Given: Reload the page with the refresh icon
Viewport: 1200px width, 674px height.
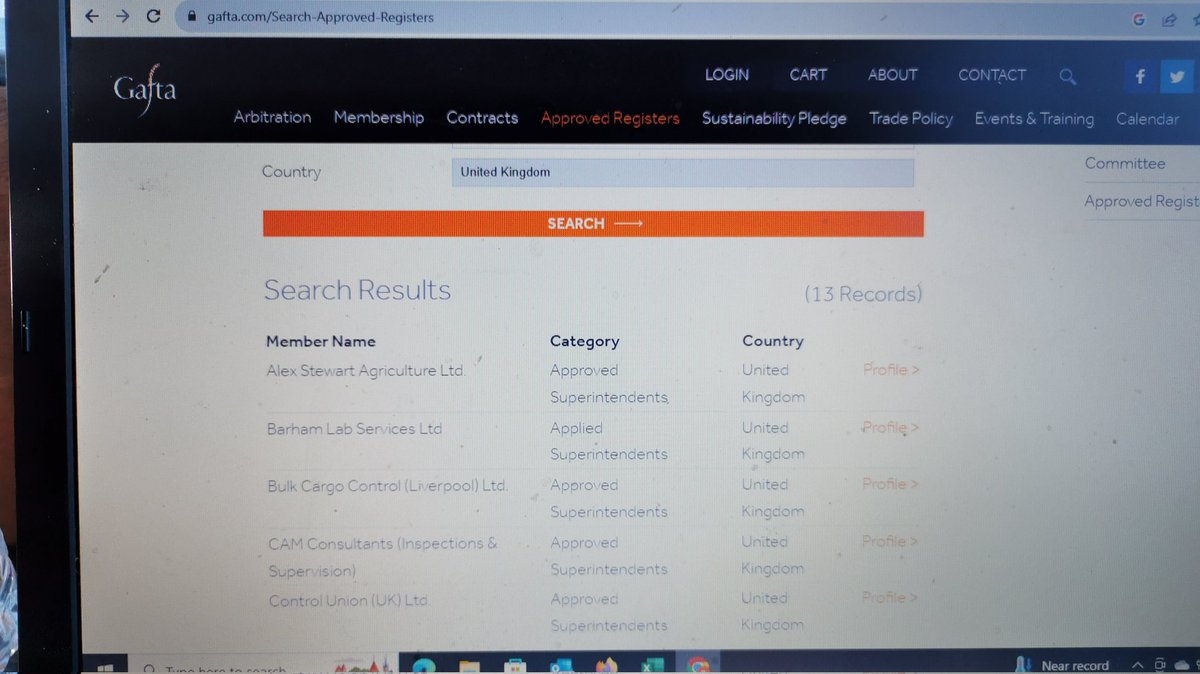Looking at the screenshot, I should pos(153,16).
